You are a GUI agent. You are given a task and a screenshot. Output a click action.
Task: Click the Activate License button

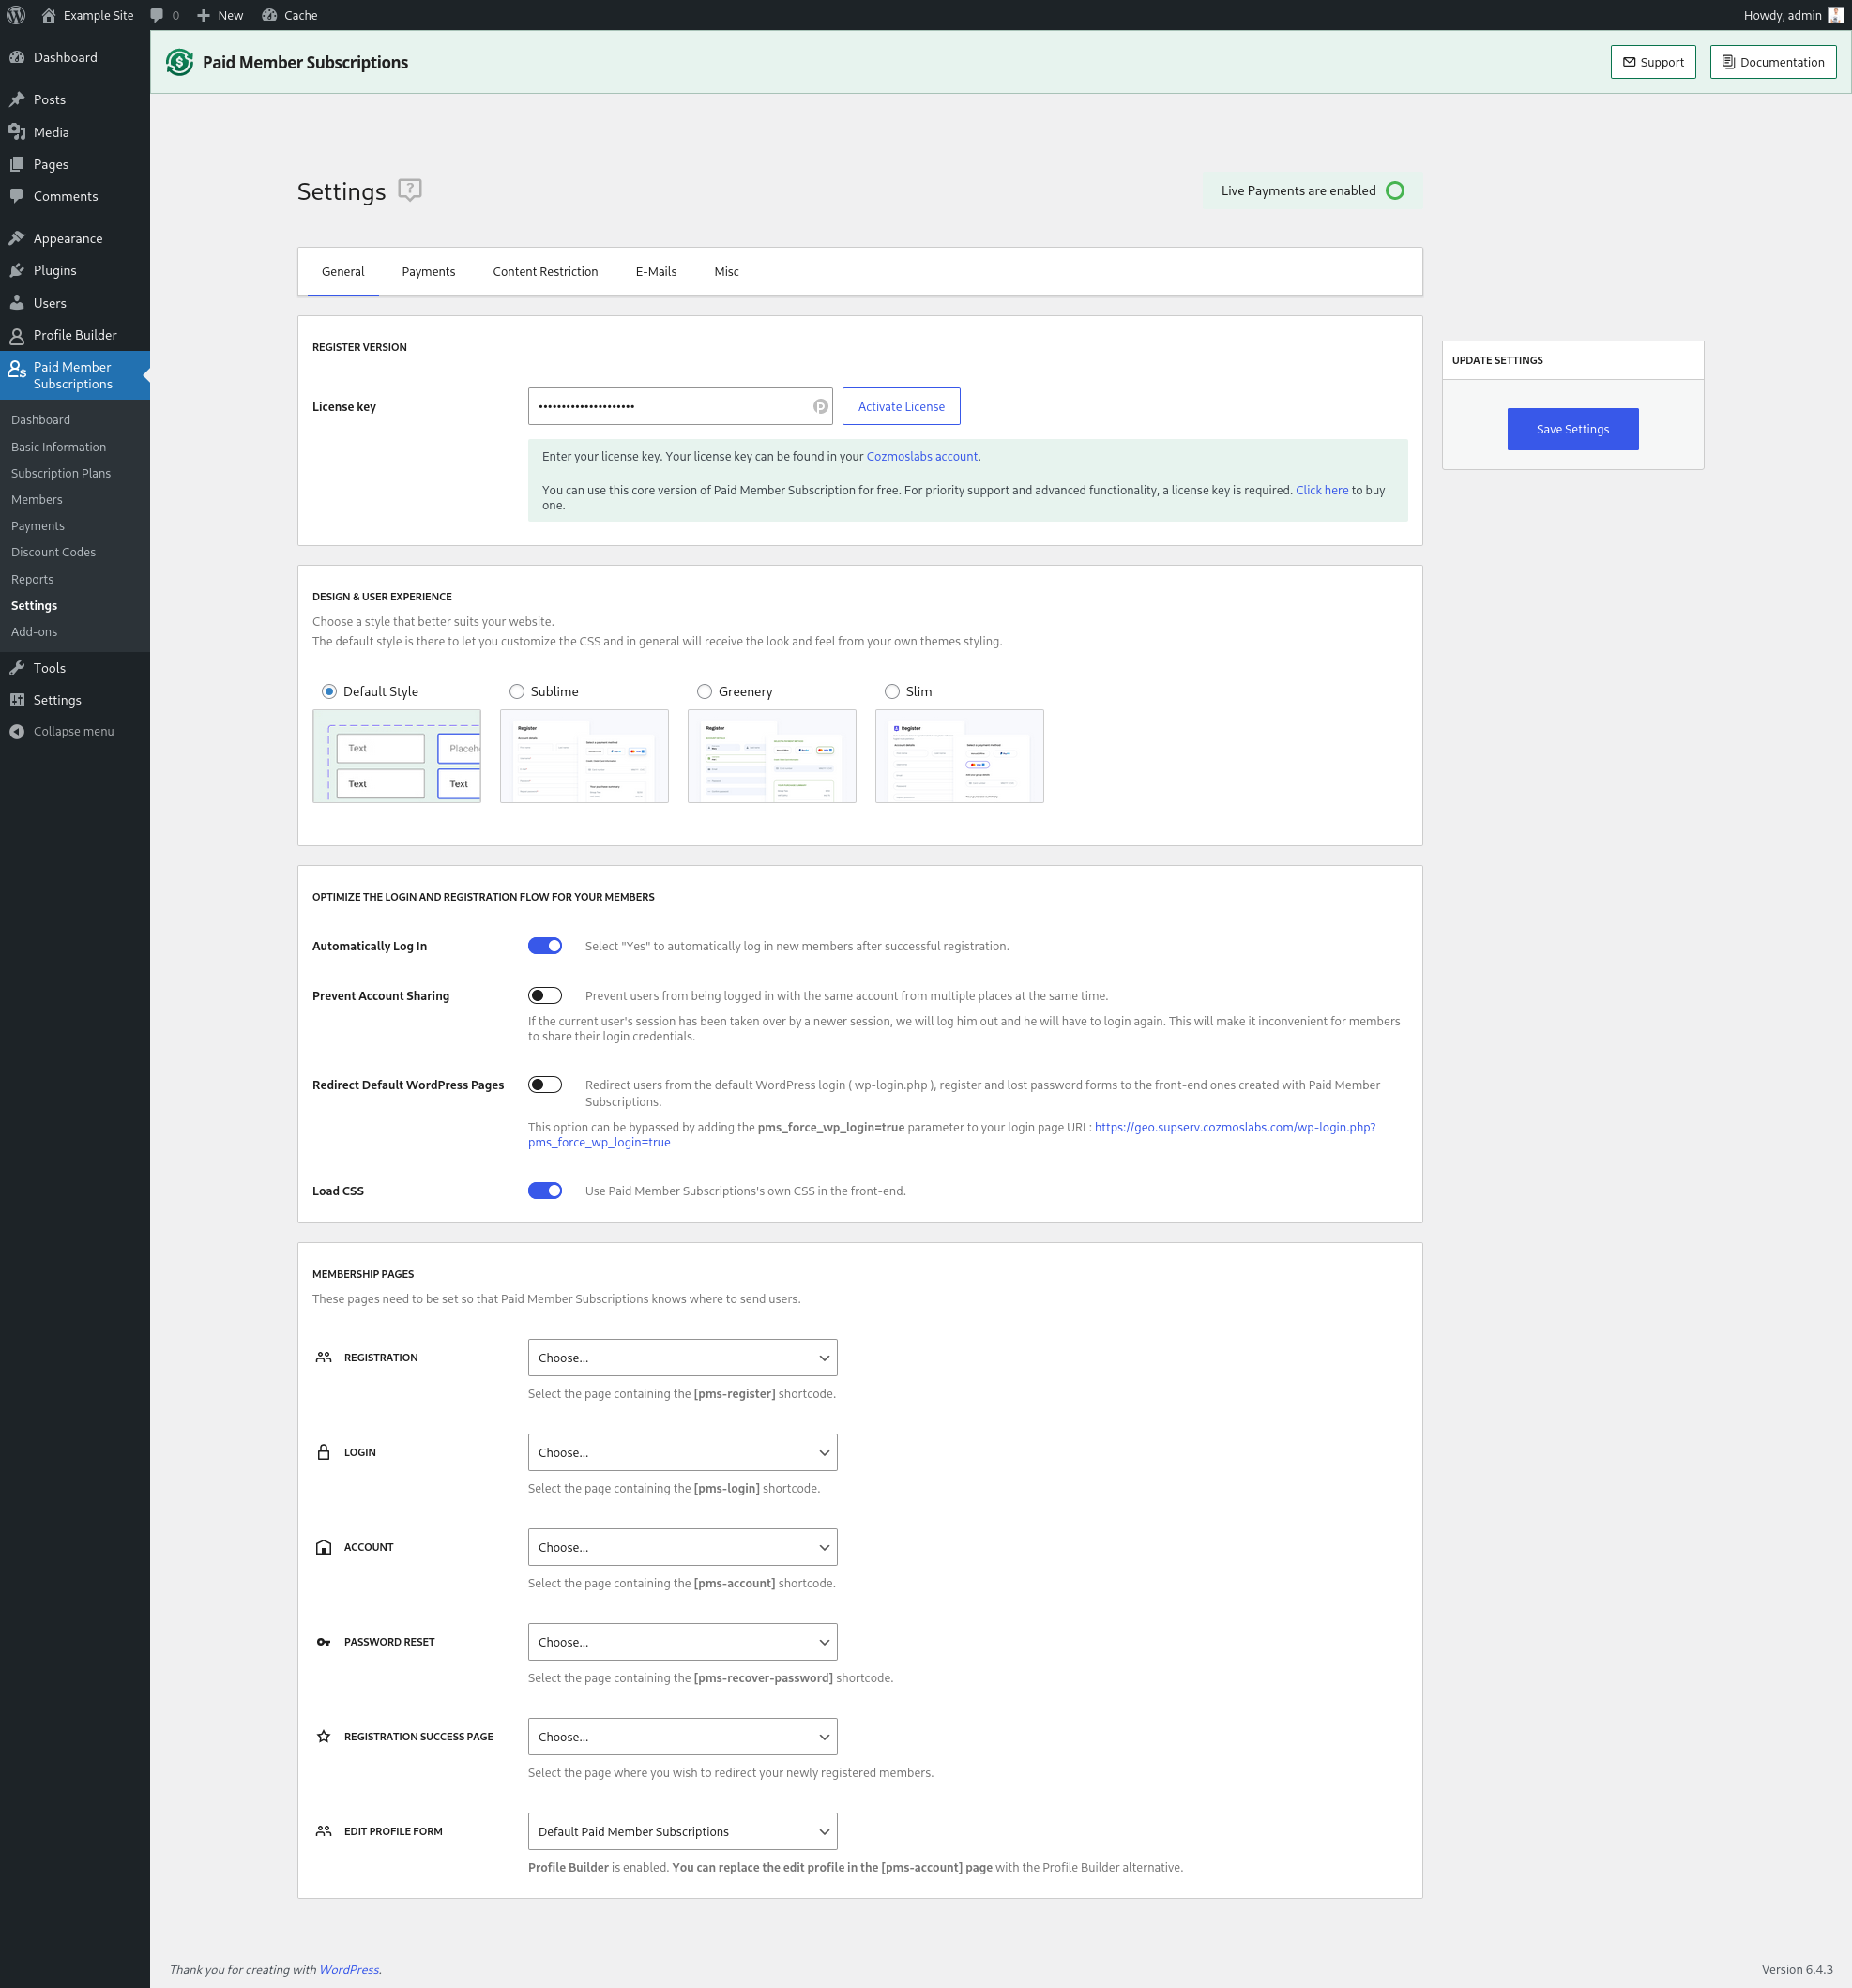pyautogui.click(x=901, y=406)
